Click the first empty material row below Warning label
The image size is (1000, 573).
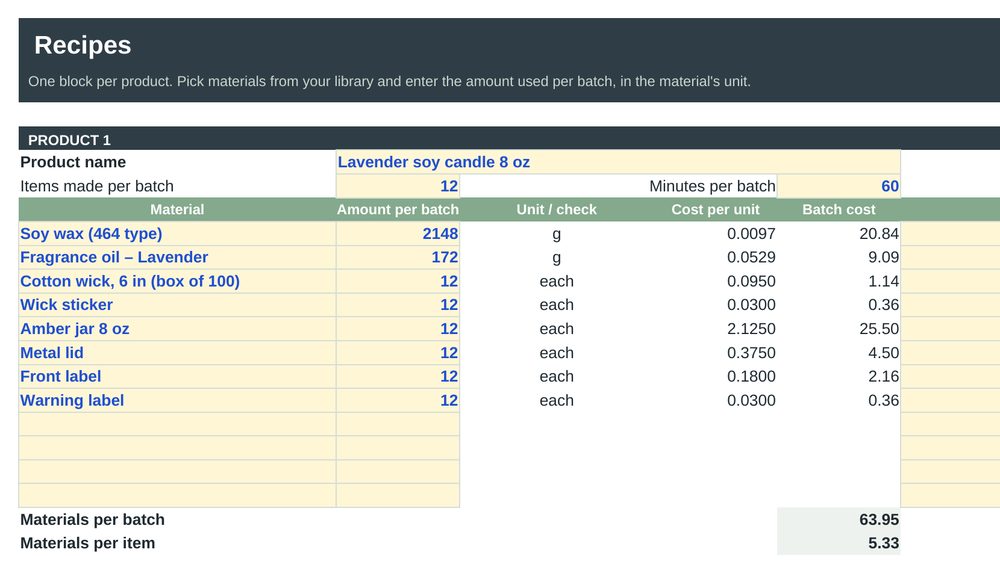tap(177, 424)
